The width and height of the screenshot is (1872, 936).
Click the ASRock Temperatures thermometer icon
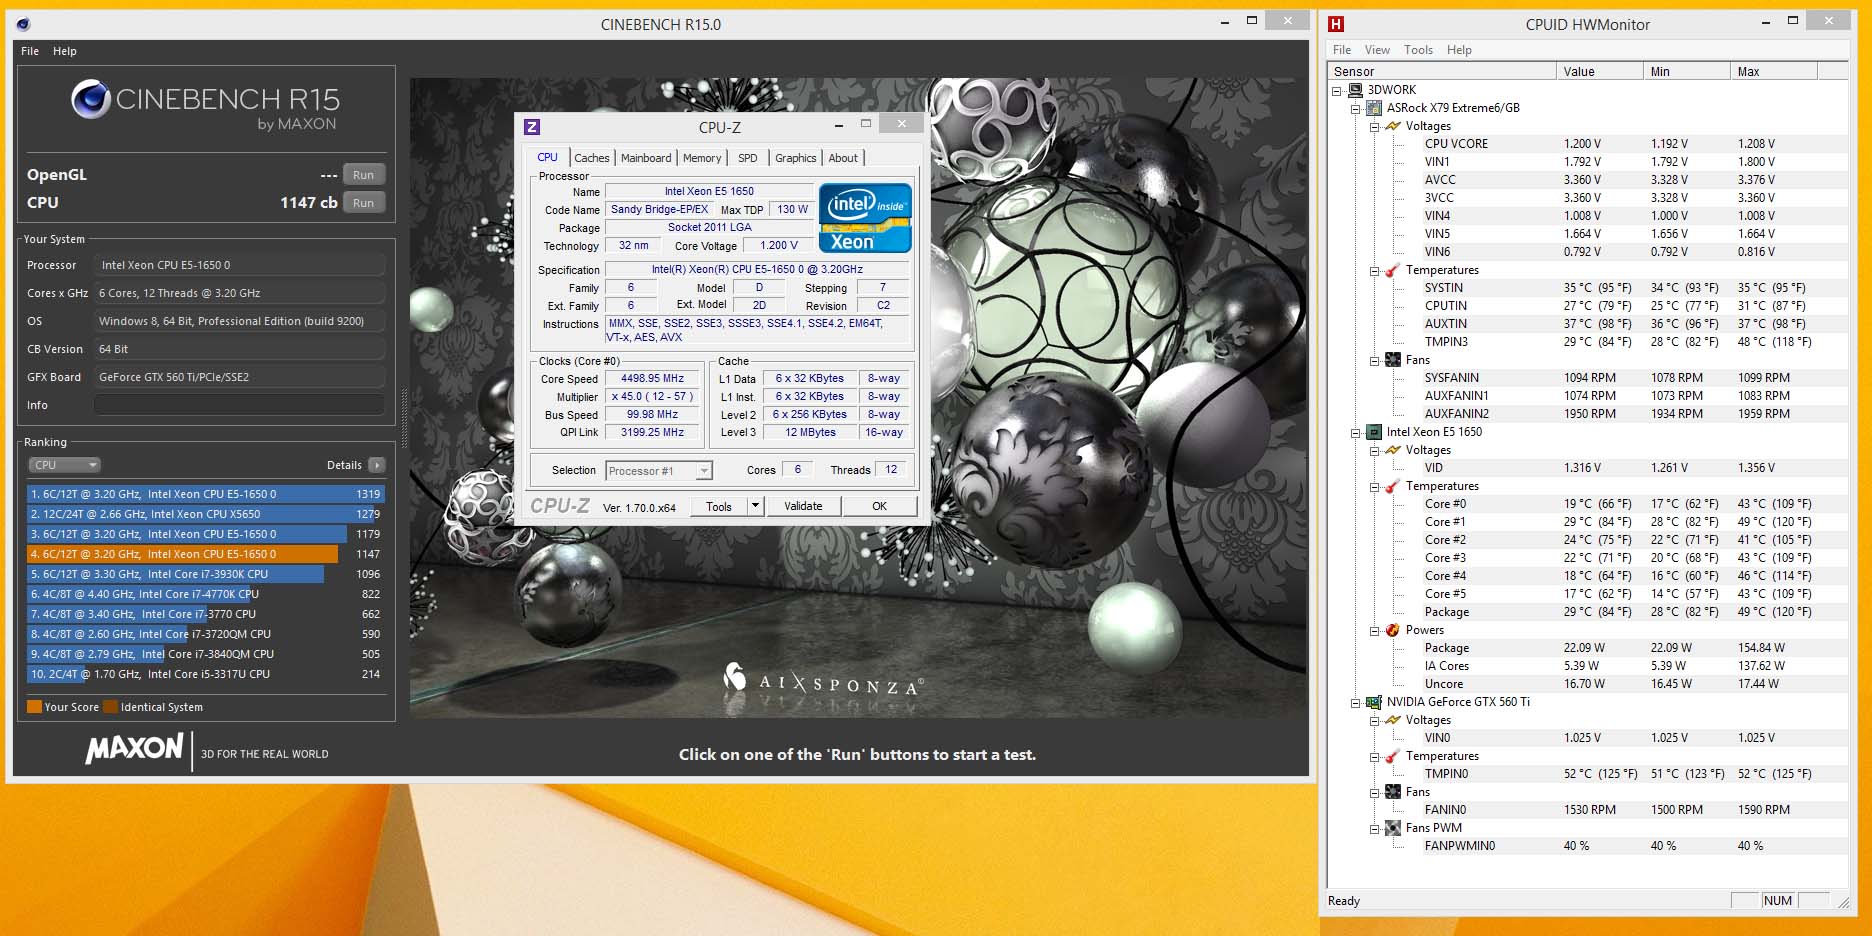click(x=1393, y=270)
